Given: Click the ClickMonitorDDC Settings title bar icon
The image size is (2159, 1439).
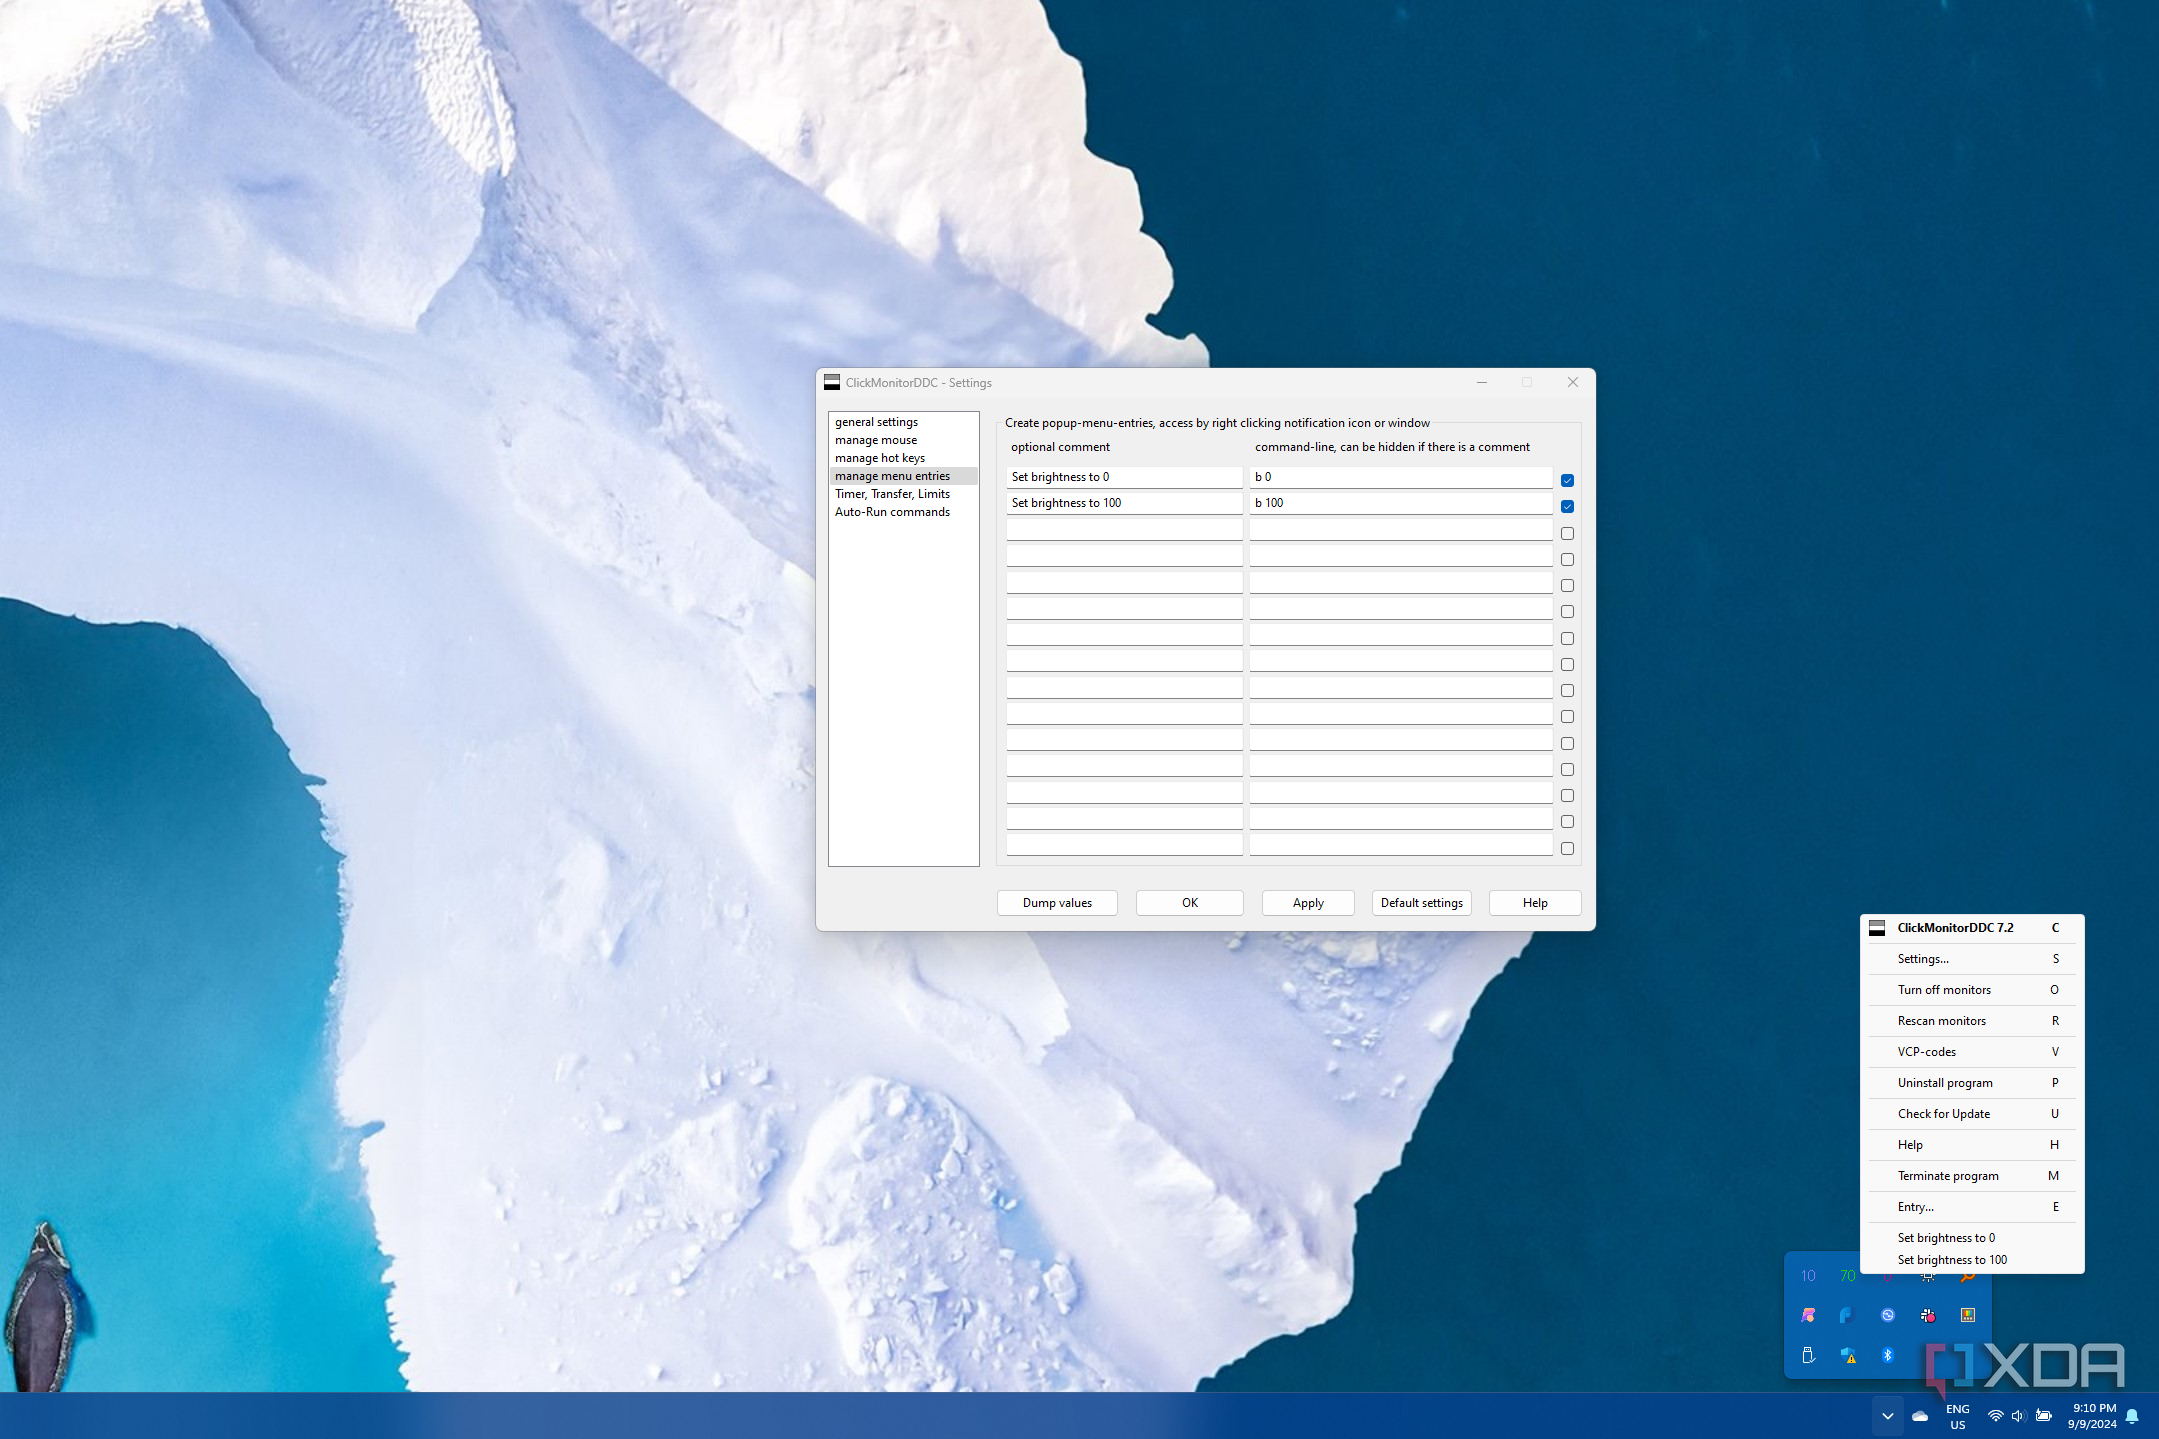Looking at the screenshot, I should [832, 382].
